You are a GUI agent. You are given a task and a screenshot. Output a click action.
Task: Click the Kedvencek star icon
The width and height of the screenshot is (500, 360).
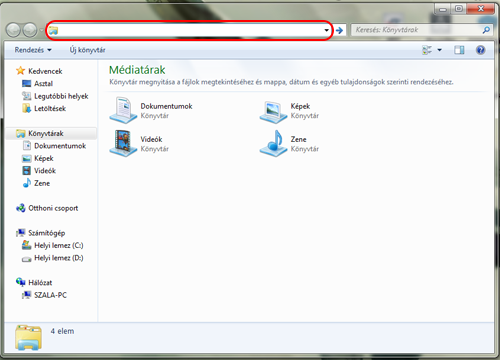pyautogui.click(x=21, y=71)
